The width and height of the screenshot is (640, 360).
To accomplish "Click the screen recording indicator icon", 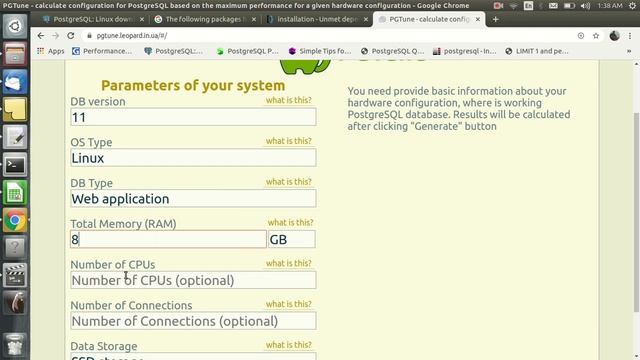I will 498,5.
